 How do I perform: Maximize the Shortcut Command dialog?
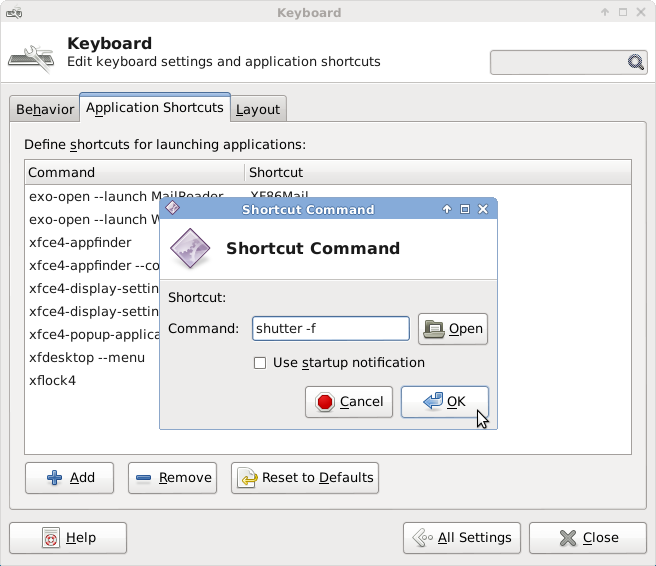[x=465, y=209]
